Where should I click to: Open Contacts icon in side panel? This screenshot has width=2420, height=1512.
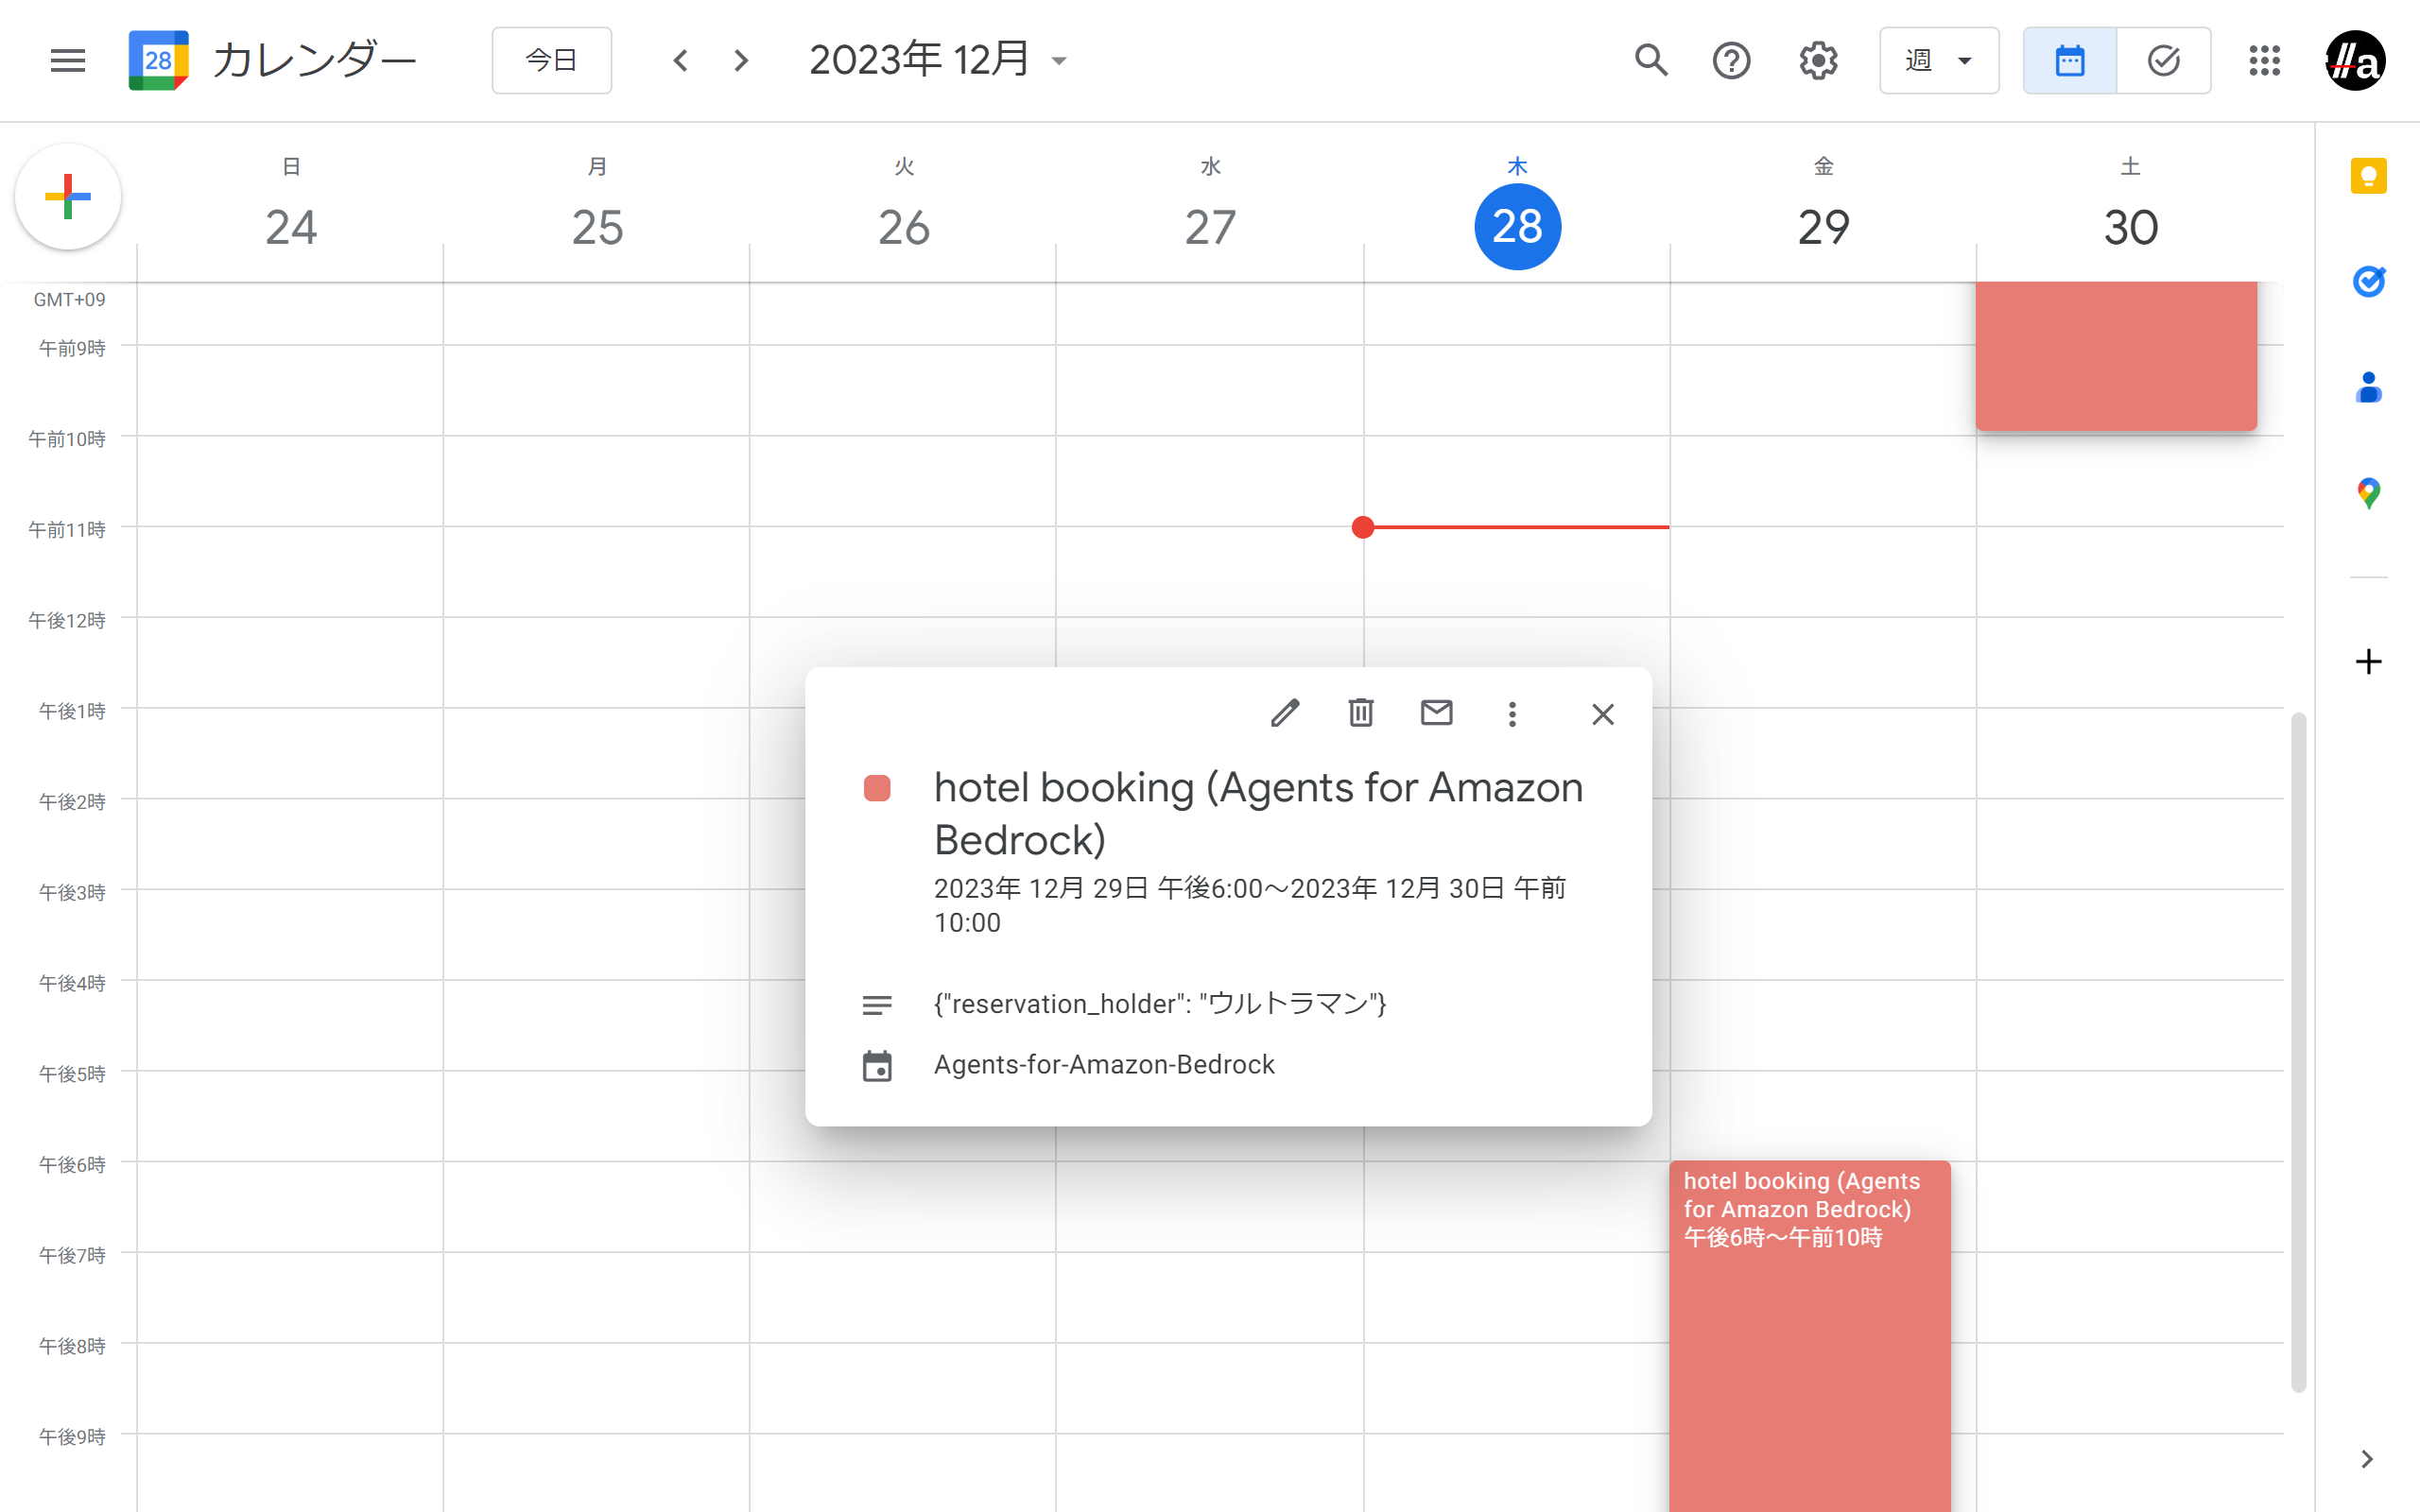2368,388
